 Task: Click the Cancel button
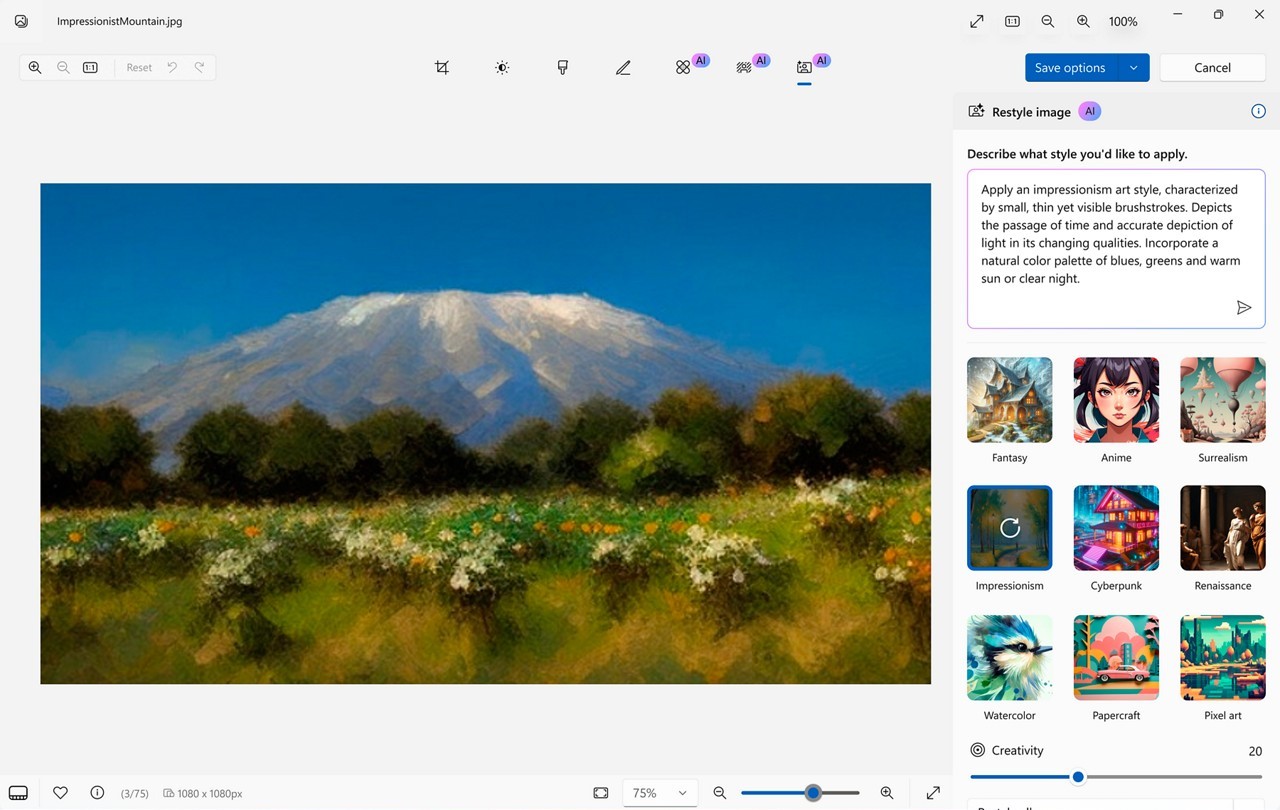click(x=1212, y=68)
